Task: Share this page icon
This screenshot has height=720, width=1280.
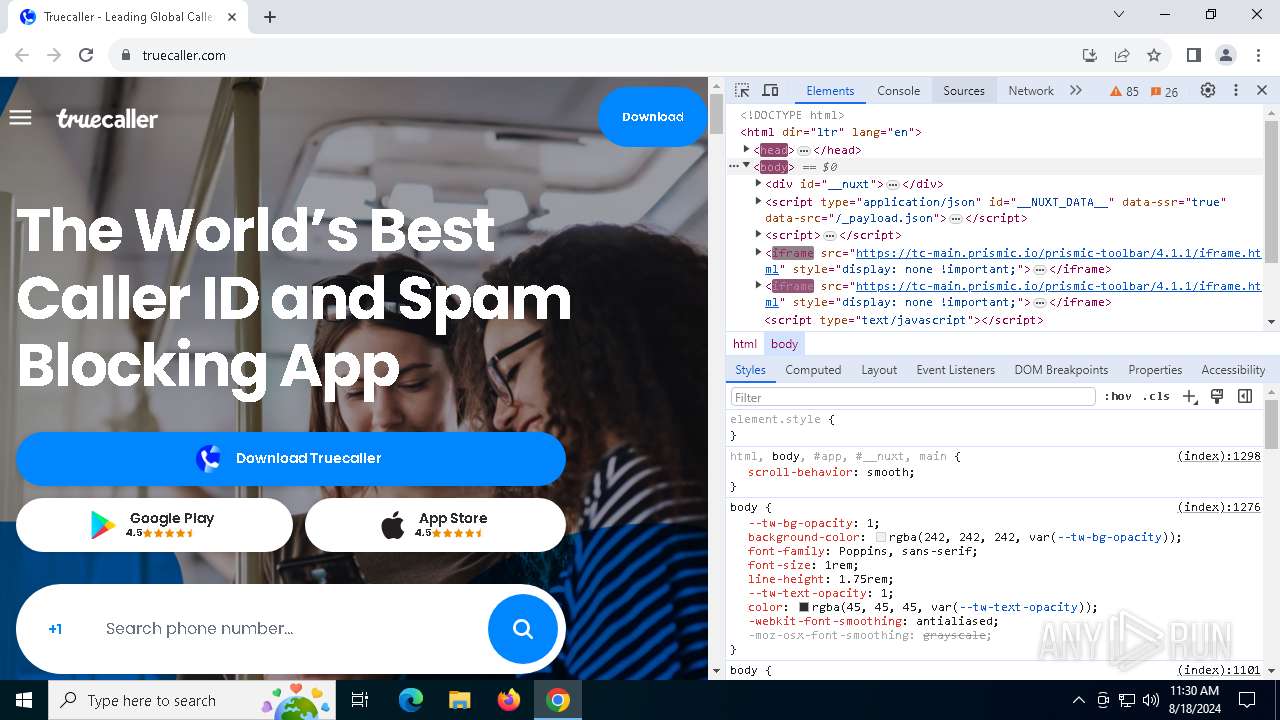Action: pyautogui.click(x=1122, y=55)
